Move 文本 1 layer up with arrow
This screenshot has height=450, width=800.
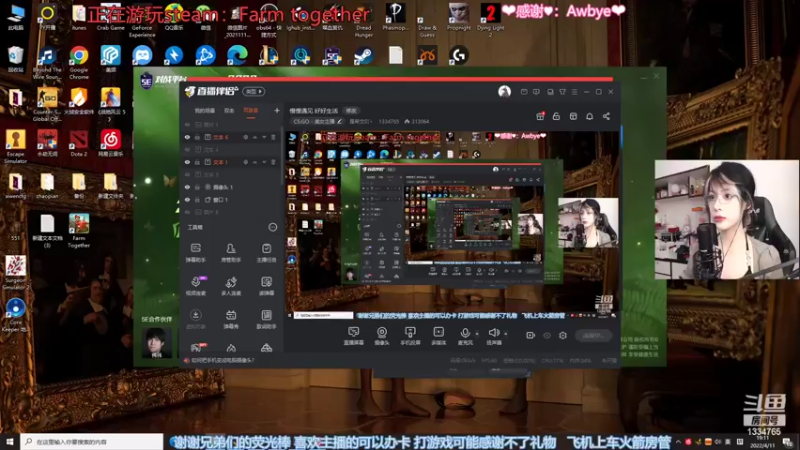click(x=255, y=162)
